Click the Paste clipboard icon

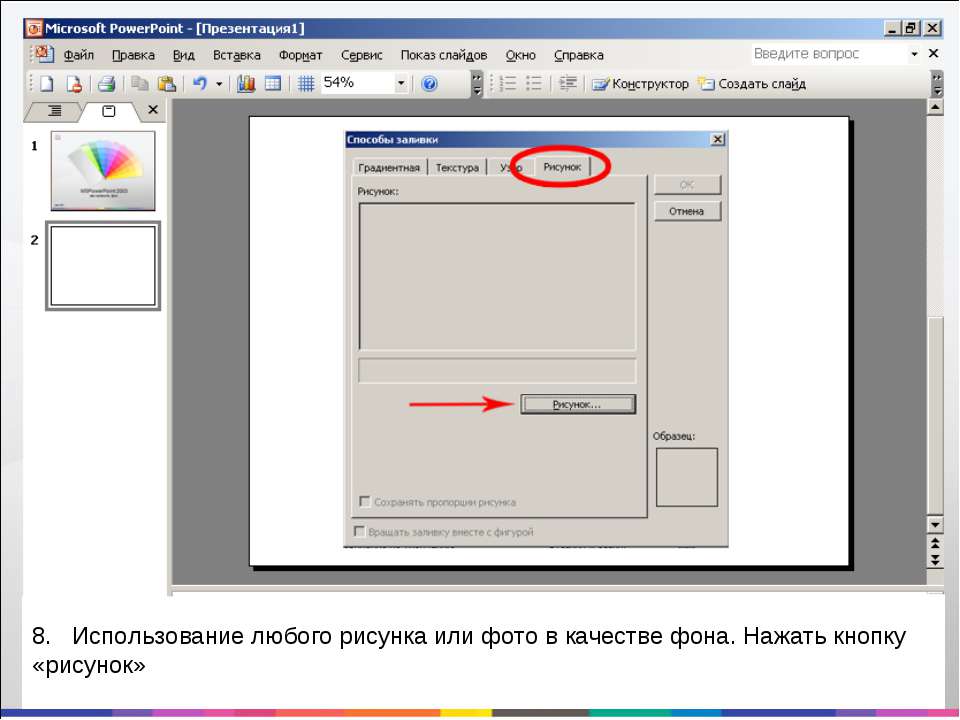click(166, 84)
